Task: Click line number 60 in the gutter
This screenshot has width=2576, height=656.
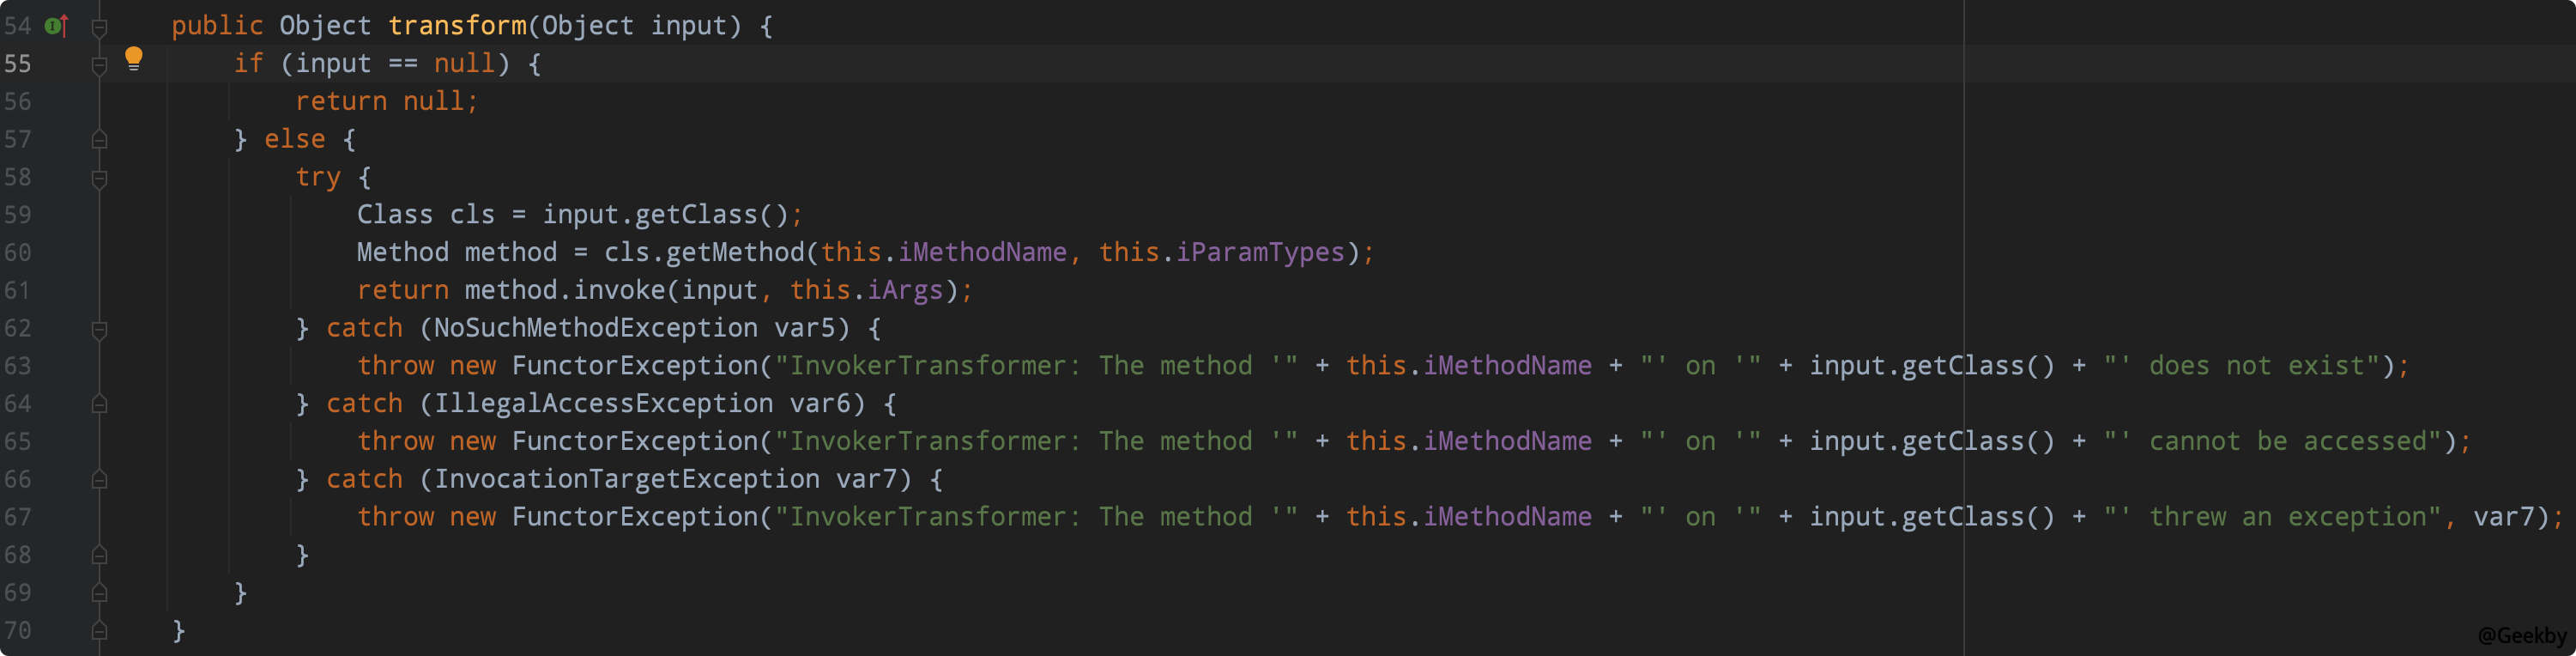Action: (18, 253)
